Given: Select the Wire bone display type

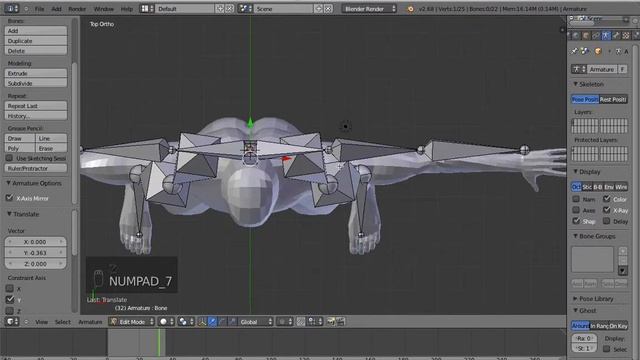Looking at the screenshot, I should (621, 187).
